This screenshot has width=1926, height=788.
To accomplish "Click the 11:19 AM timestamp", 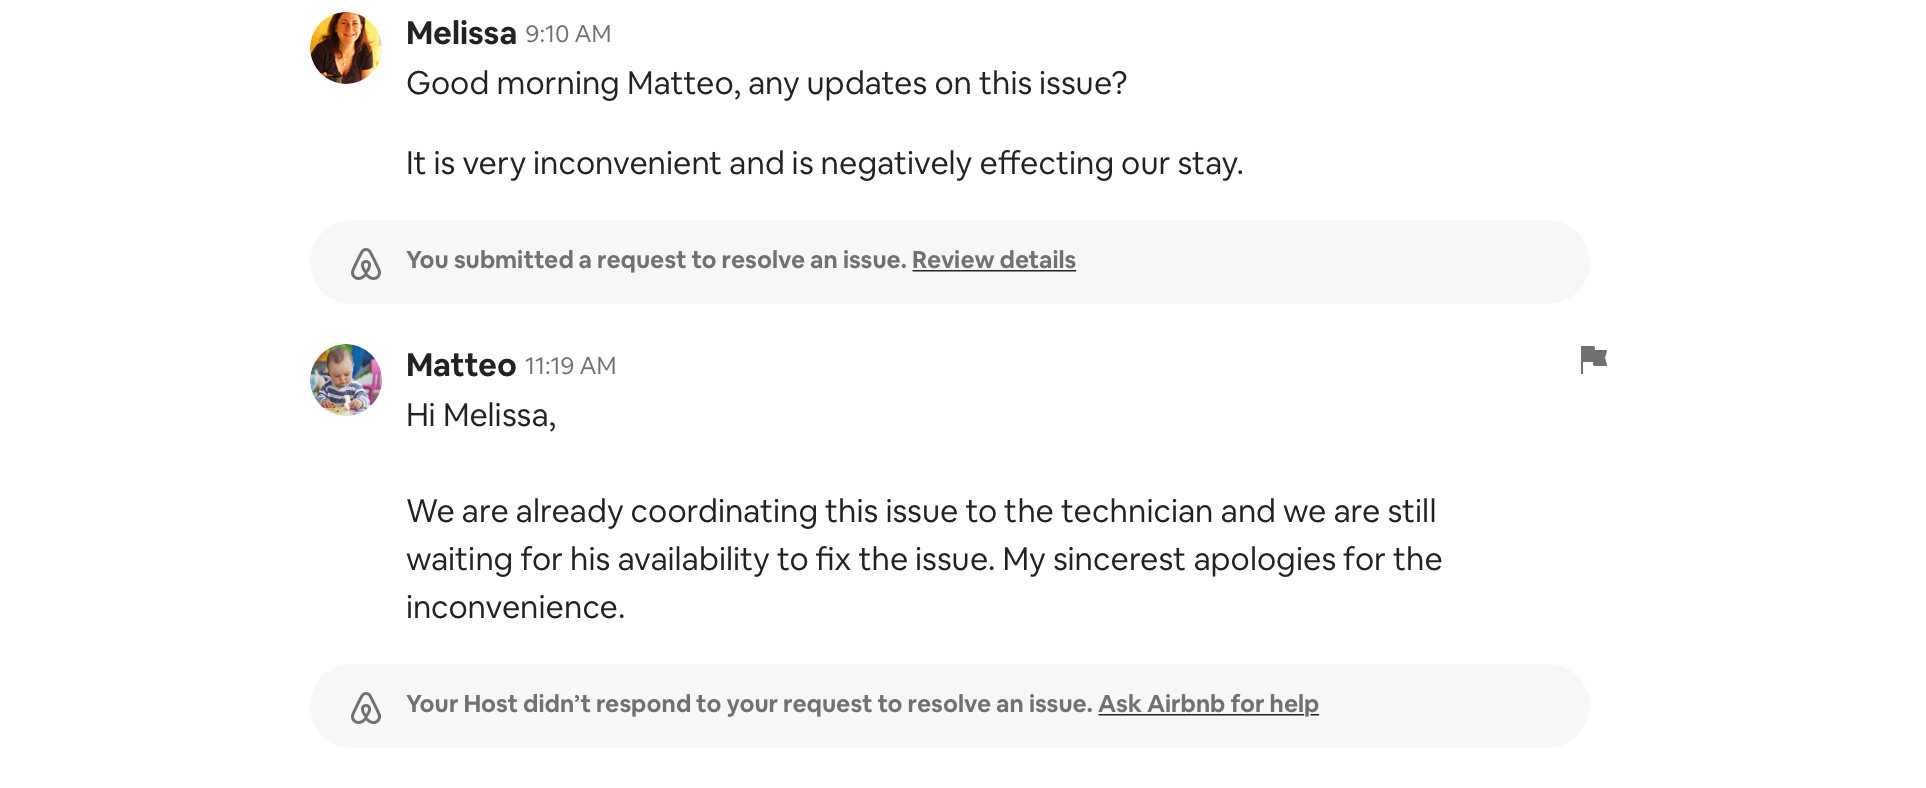I will pyautogui.click(x=570, y=367).
